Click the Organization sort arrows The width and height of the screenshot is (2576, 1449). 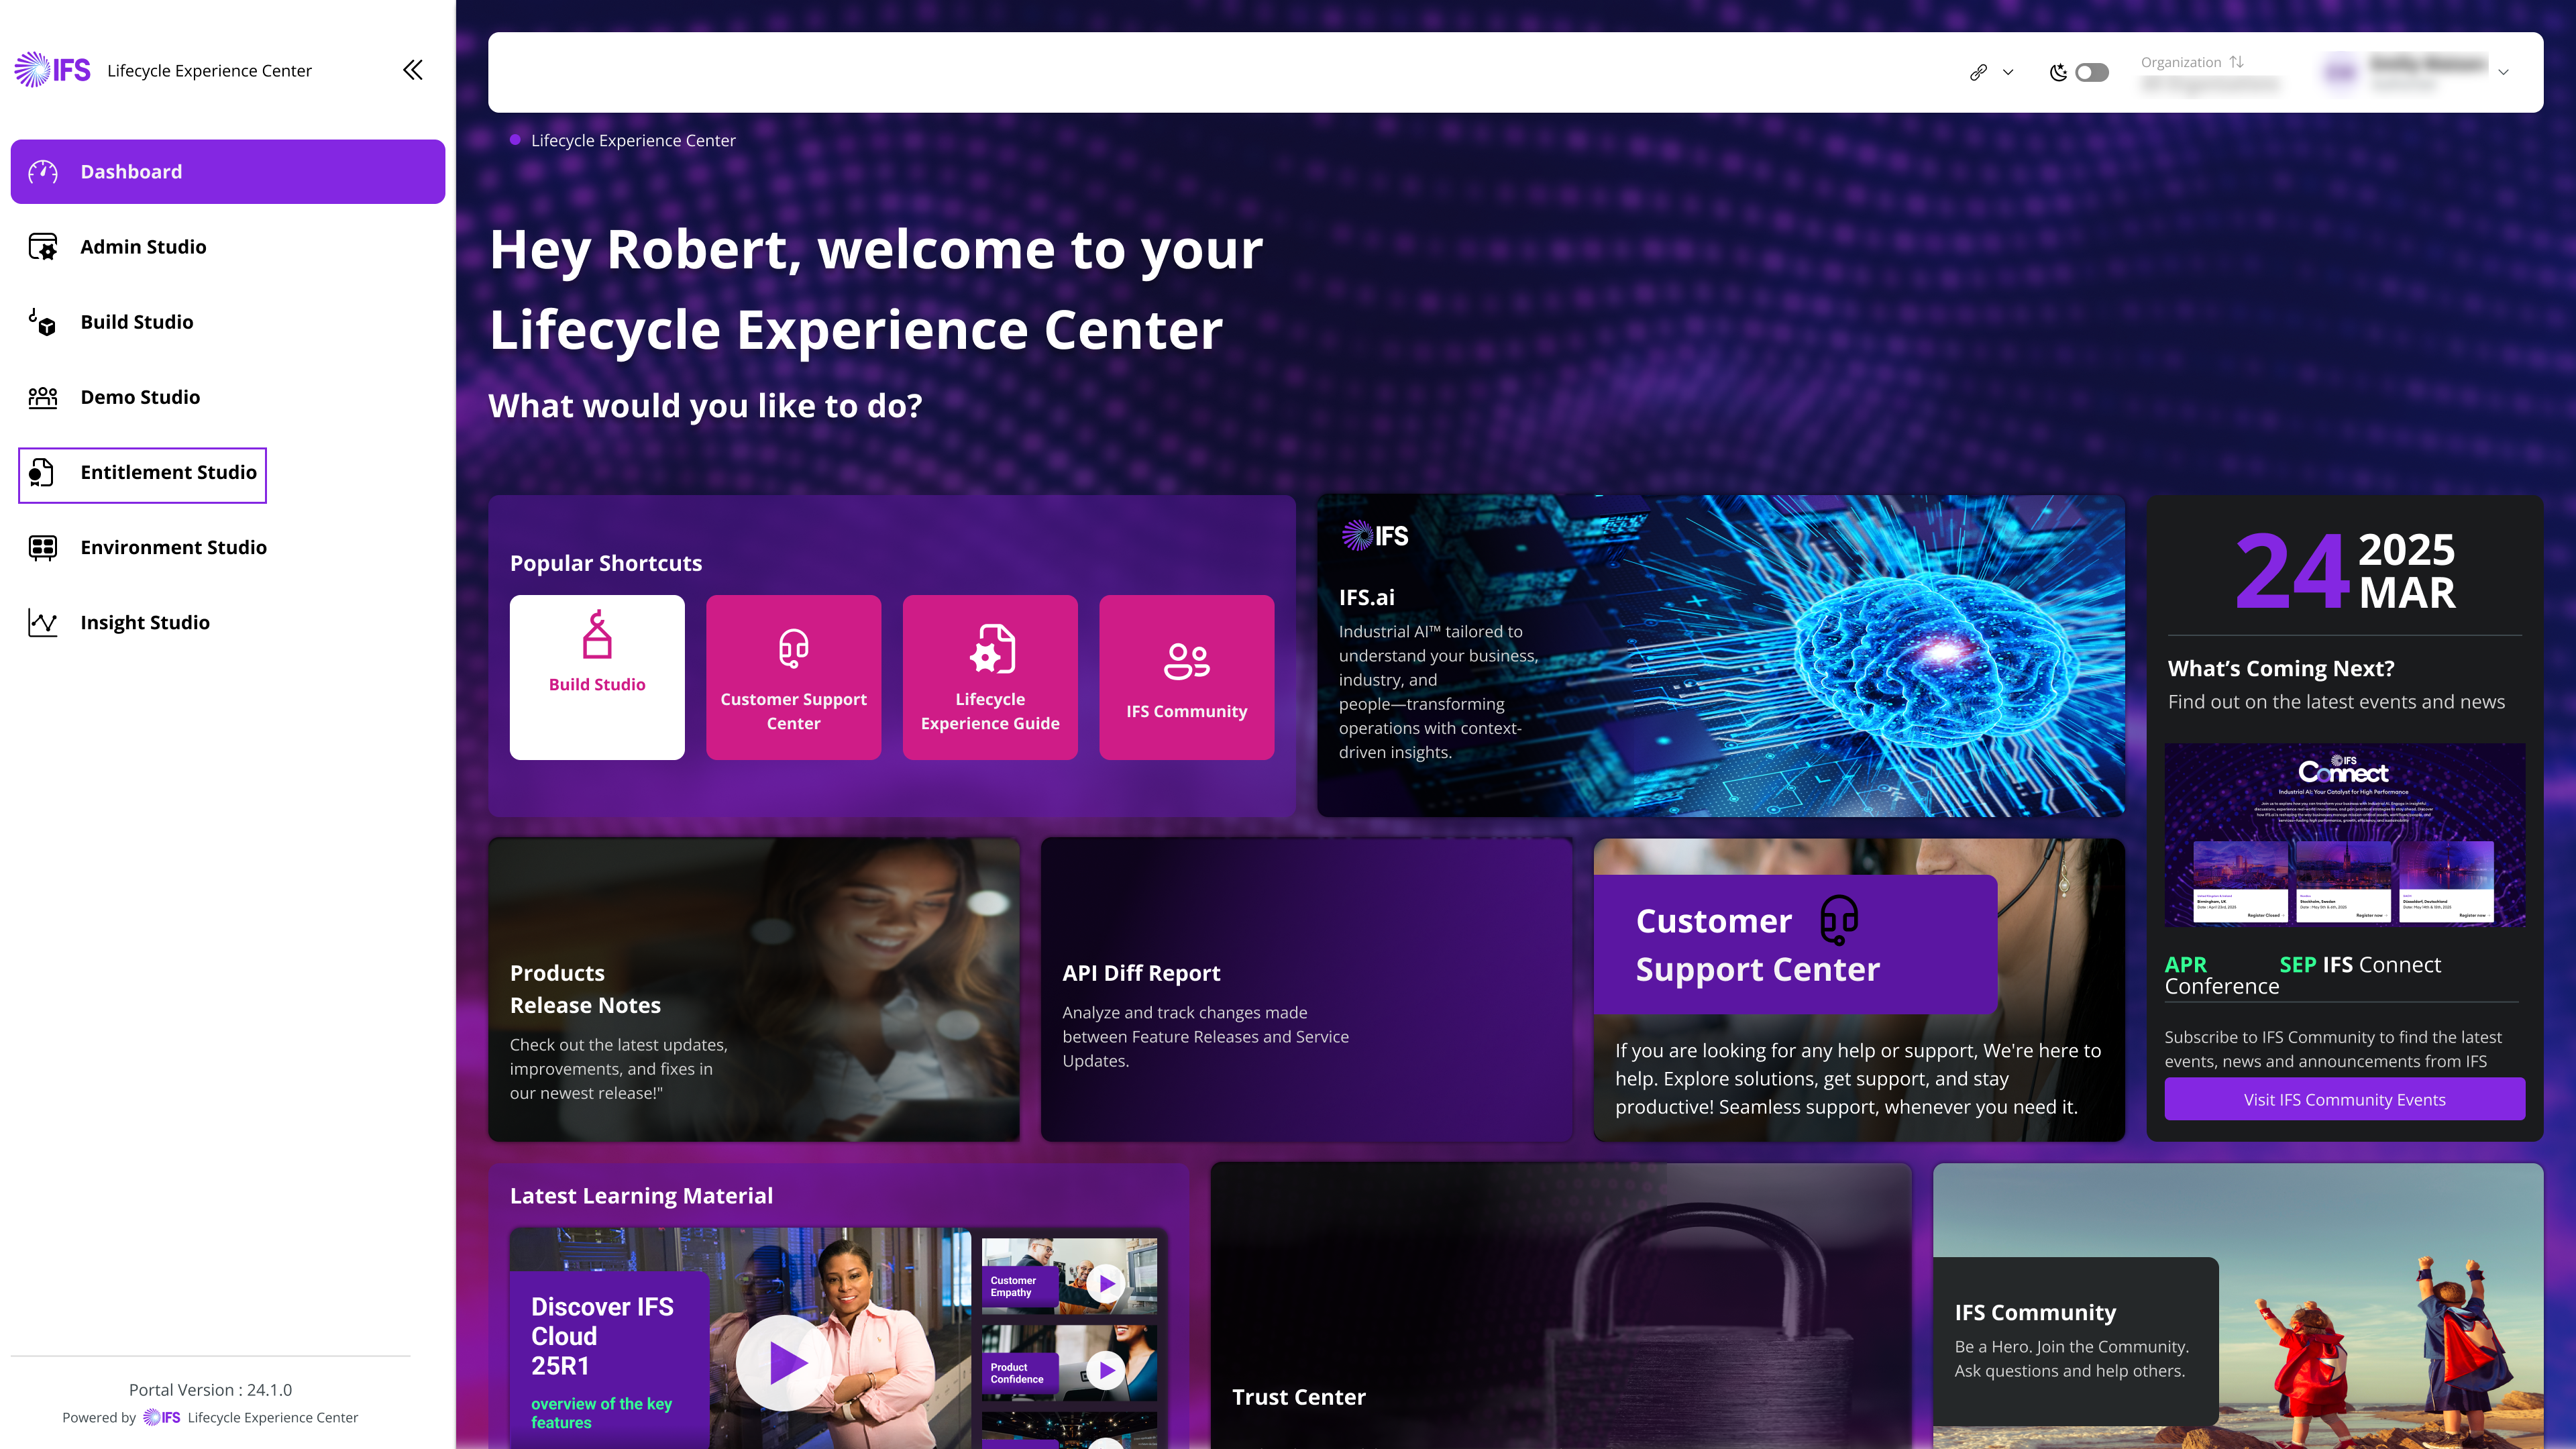2237,62
